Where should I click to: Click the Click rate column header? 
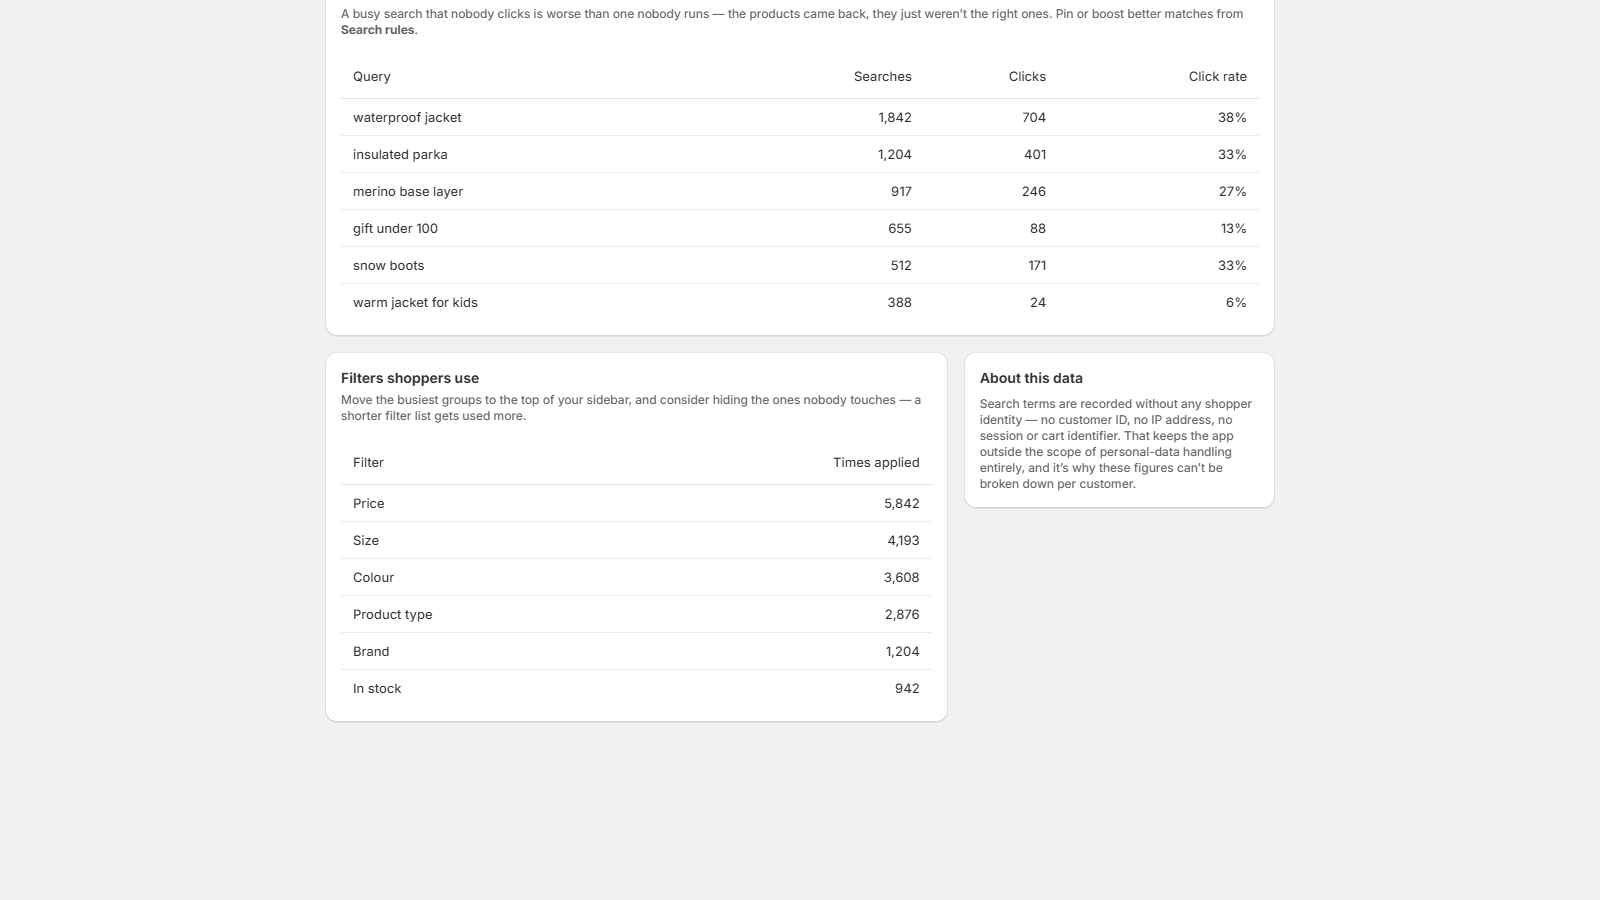1217,77
